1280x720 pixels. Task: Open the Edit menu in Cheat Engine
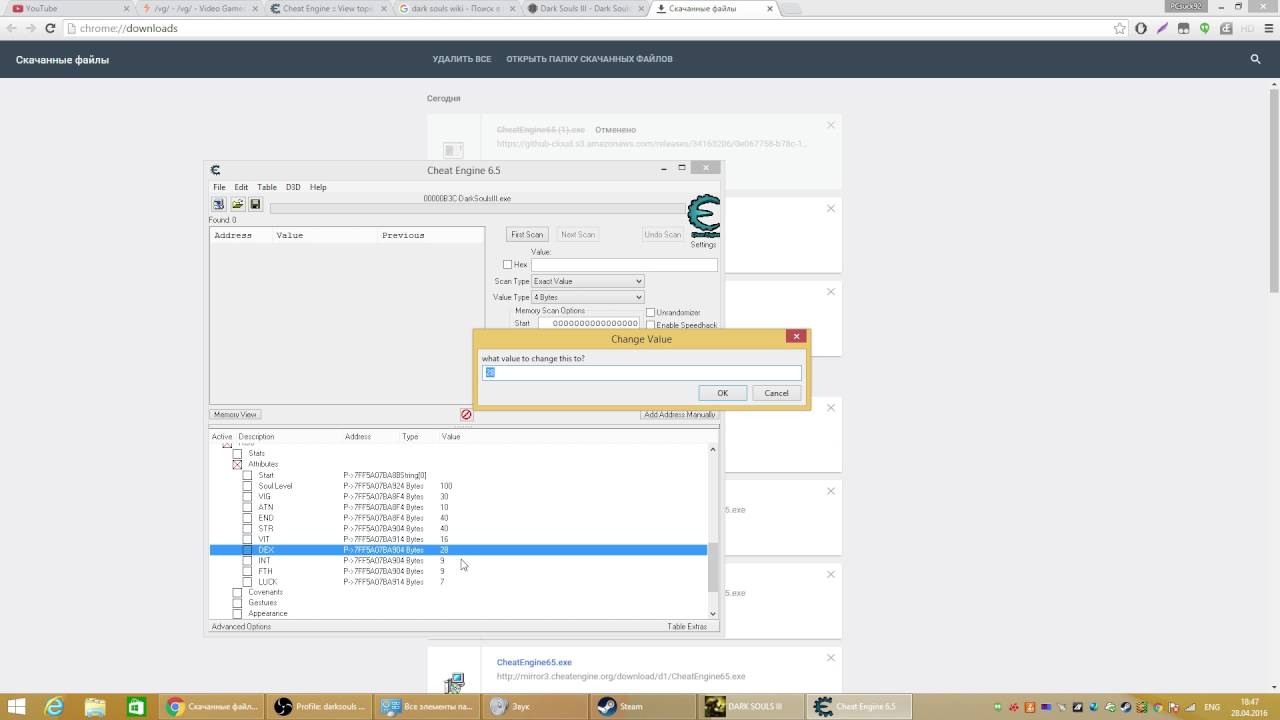click(x=241, y=187)
